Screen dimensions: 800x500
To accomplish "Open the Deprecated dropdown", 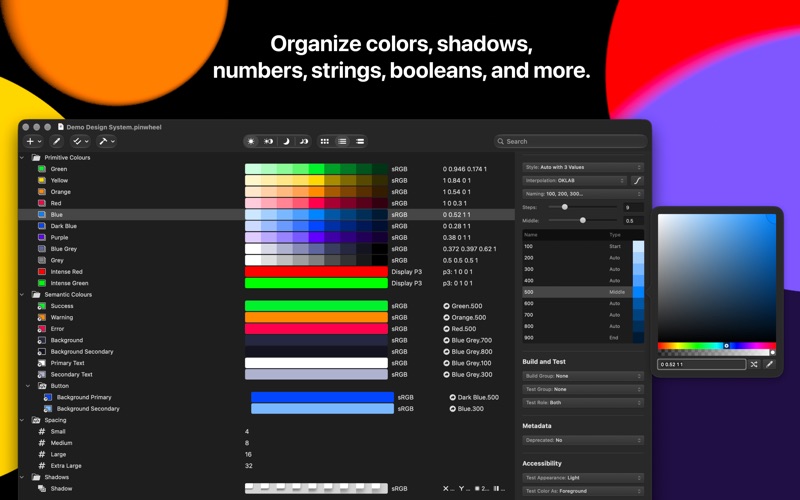I will coord(583,440).
